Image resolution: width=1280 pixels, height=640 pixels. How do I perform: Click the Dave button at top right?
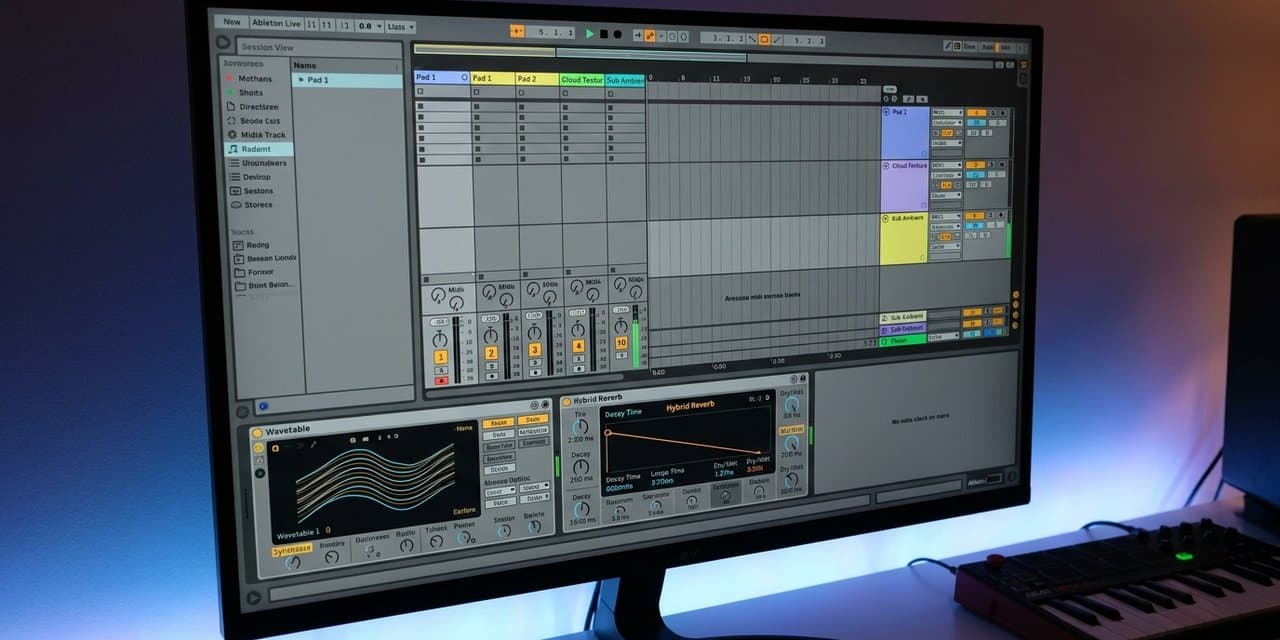(x=970, y=46)
